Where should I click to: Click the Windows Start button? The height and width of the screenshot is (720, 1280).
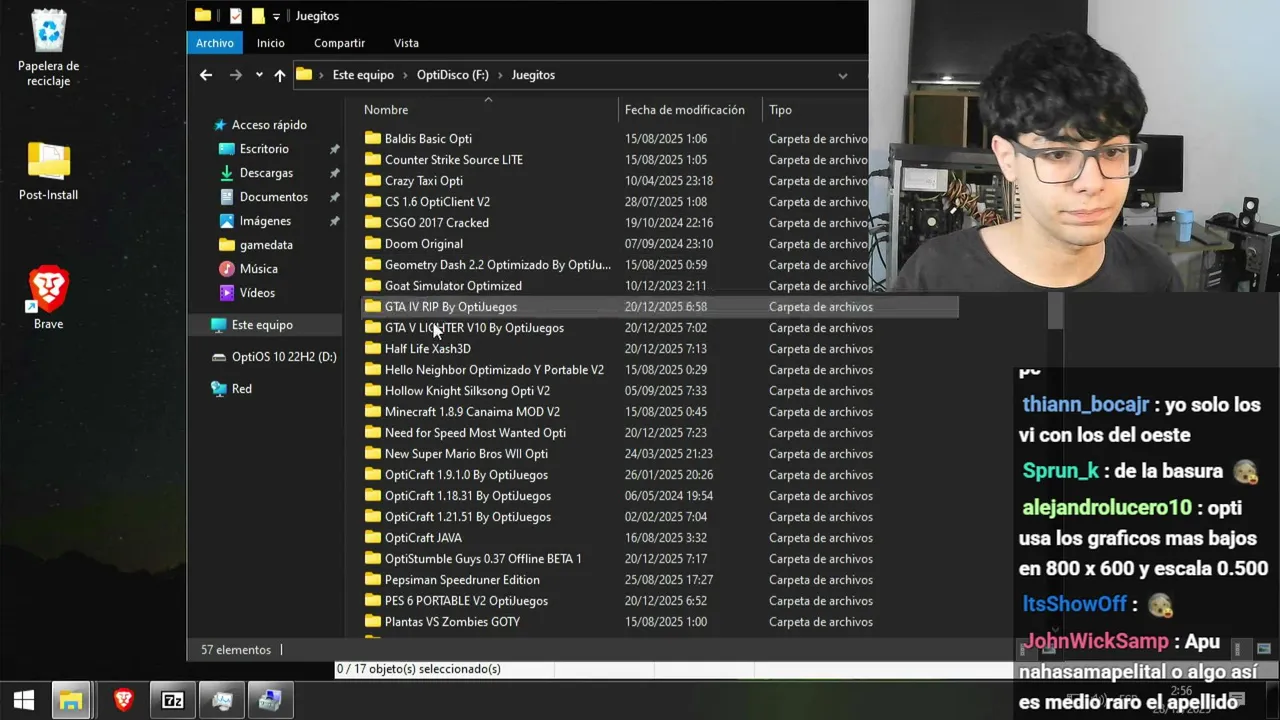coord(24,700)
